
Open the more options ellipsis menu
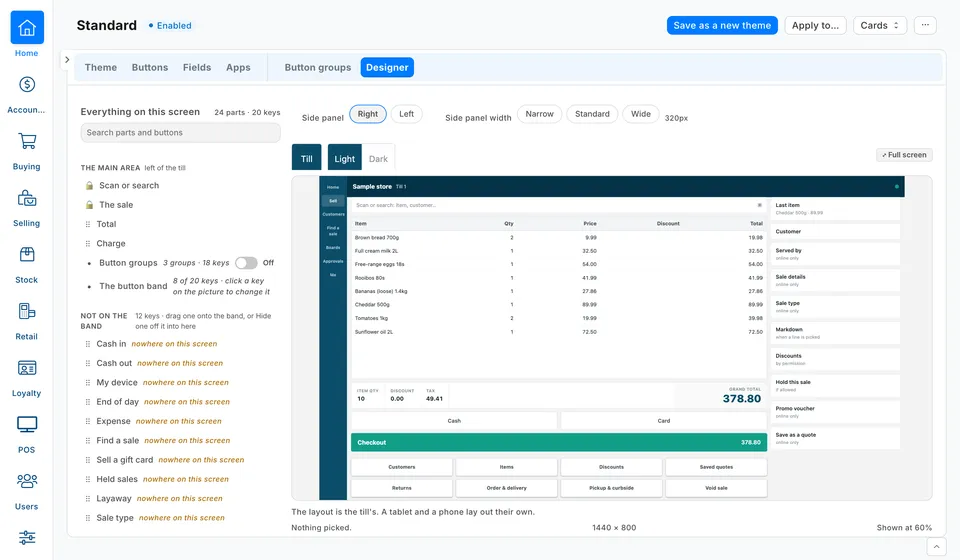coord(925,25)
